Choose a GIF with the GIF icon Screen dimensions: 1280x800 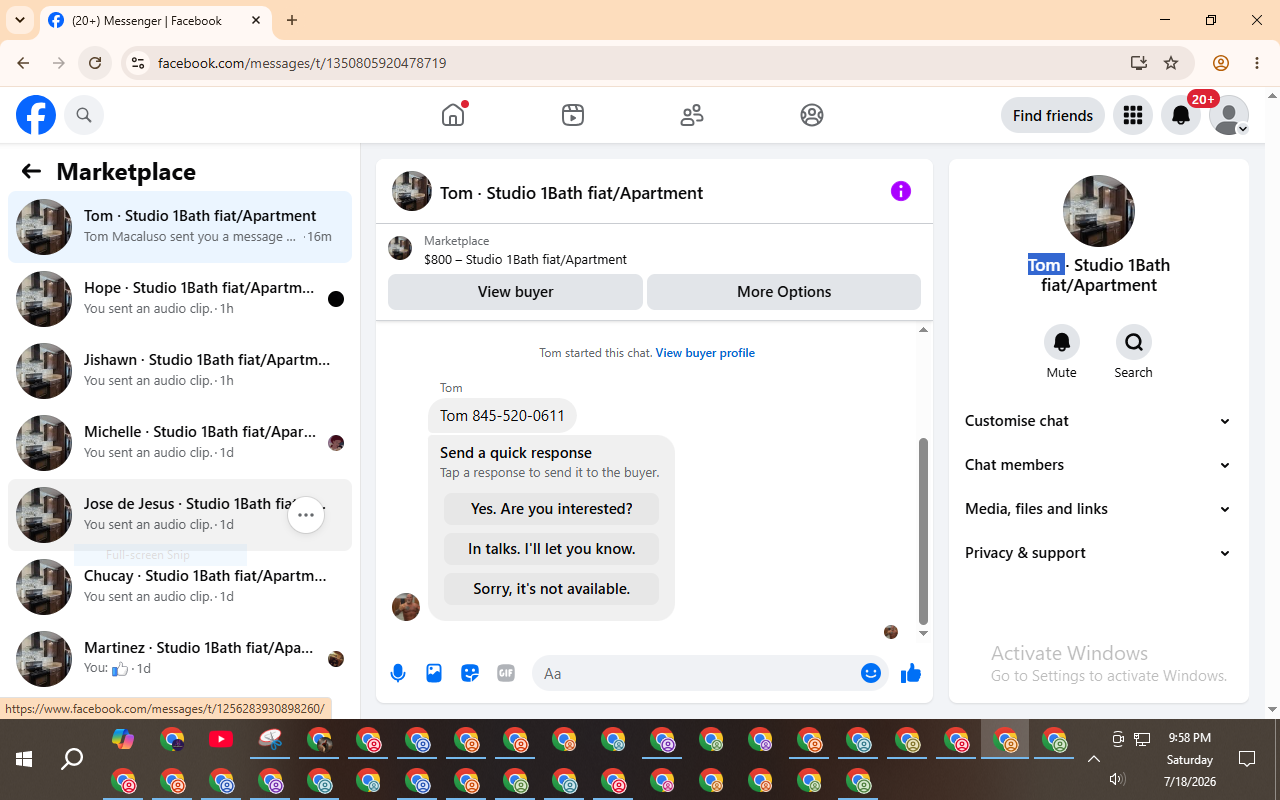pos(506,673)
